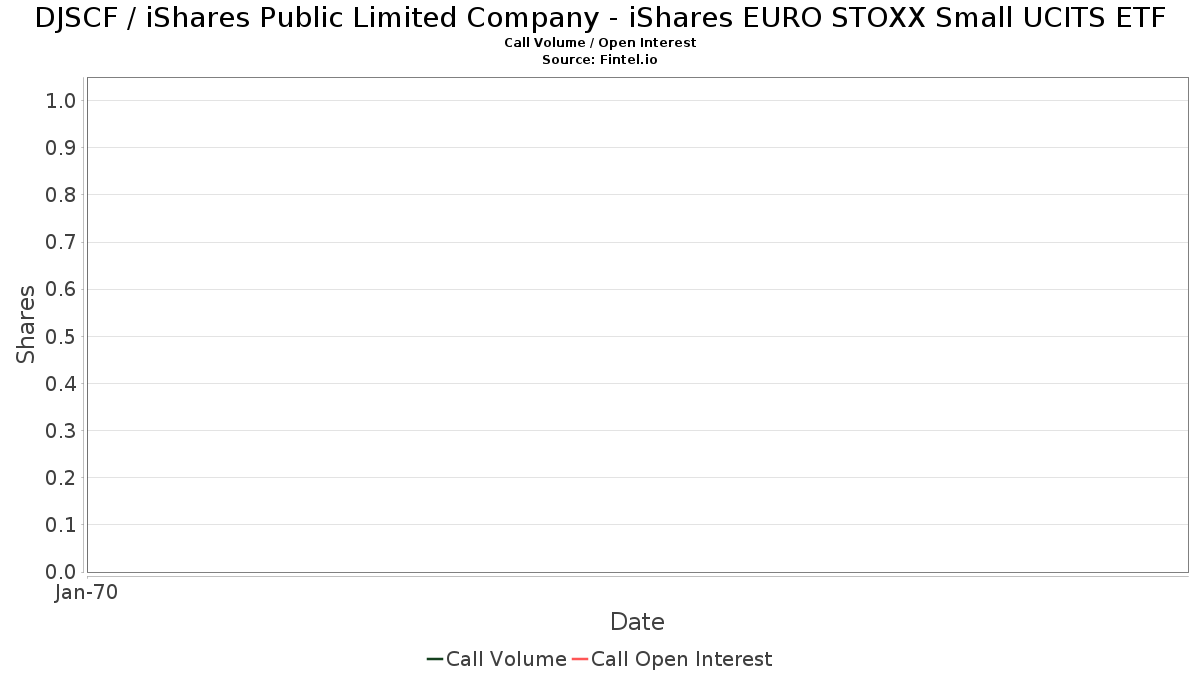1200x675 pixels.
Task: Click the 0.5 y-axis tick label
Action: 61,336
